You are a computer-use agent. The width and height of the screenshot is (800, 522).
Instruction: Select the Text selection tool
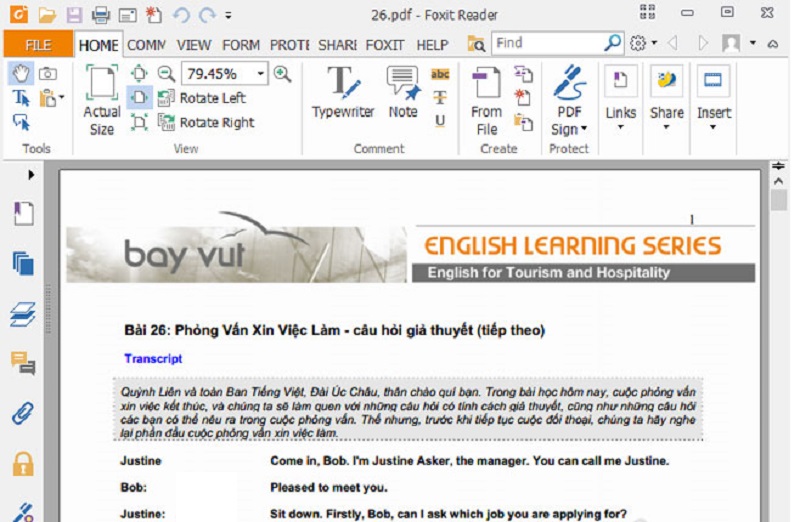(21, 97)
